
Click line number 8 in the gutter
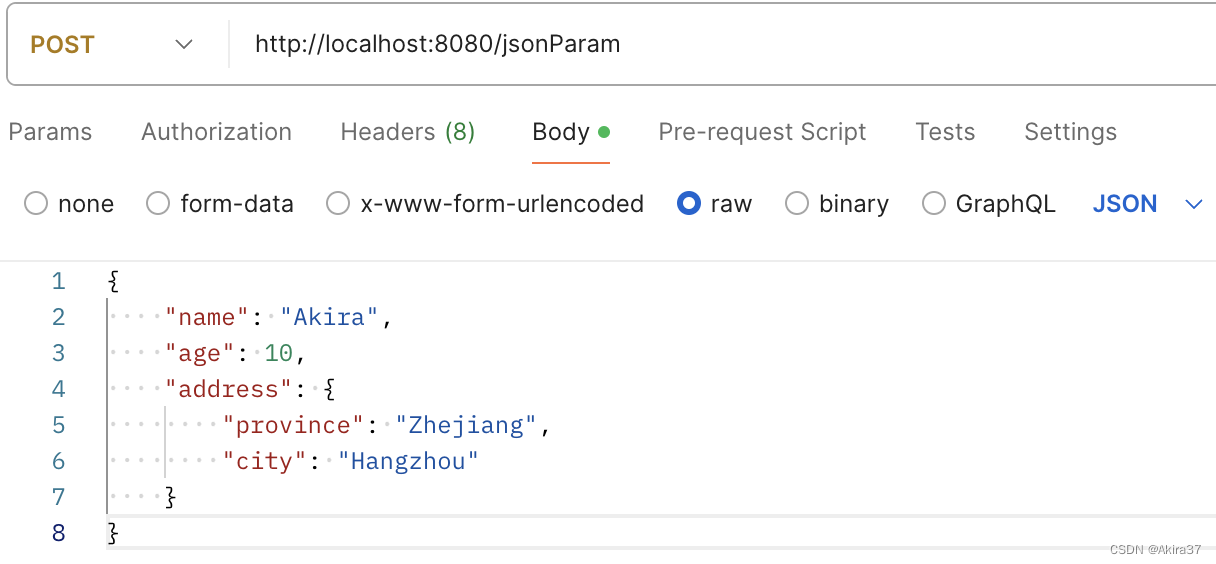[x=58, y=533]
